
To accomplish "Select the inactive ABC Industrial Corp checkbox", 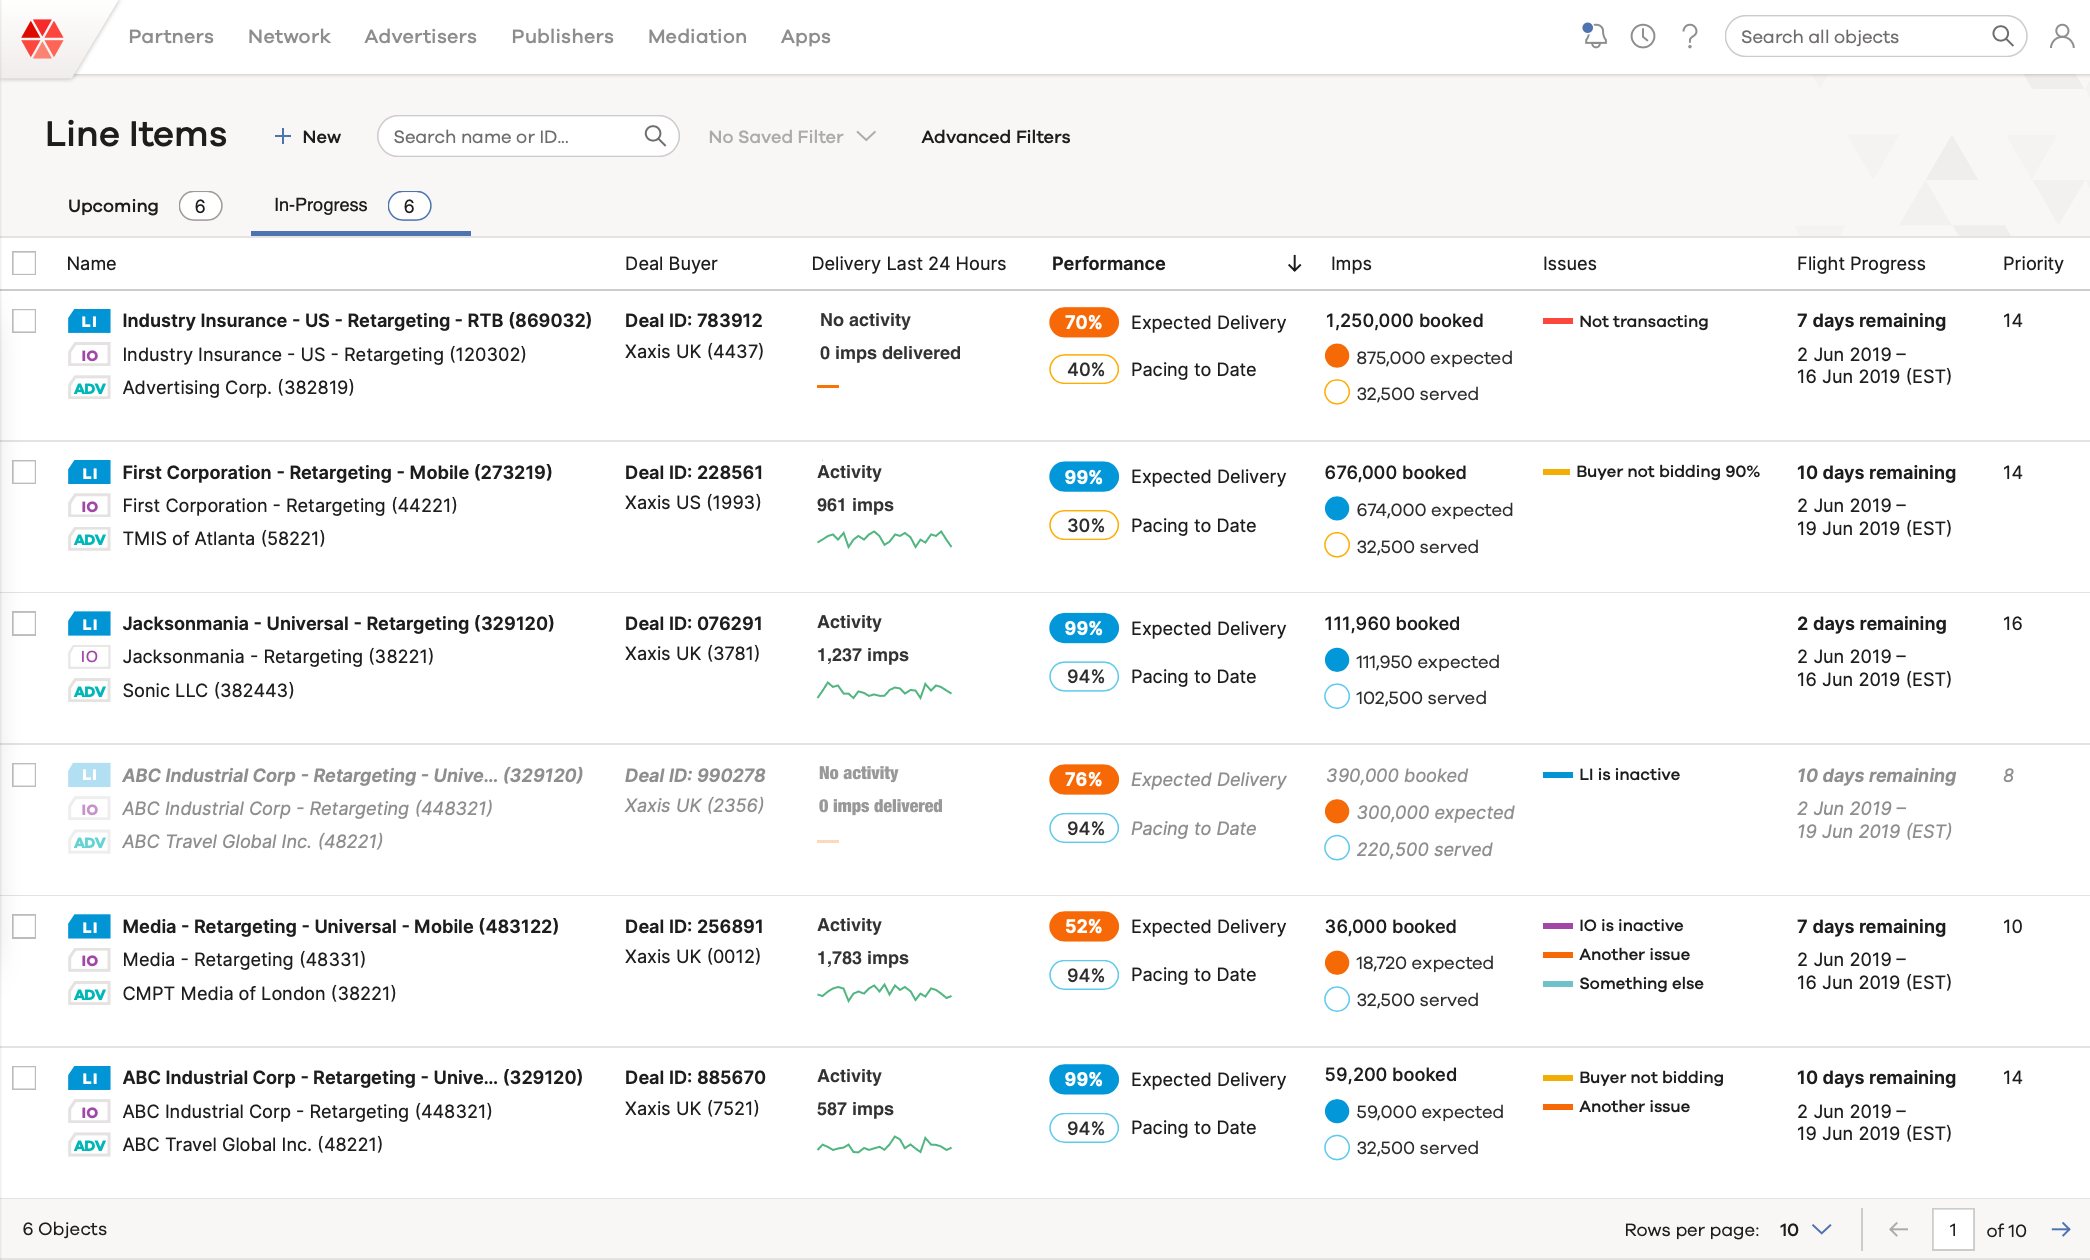I will click(24, 775).
